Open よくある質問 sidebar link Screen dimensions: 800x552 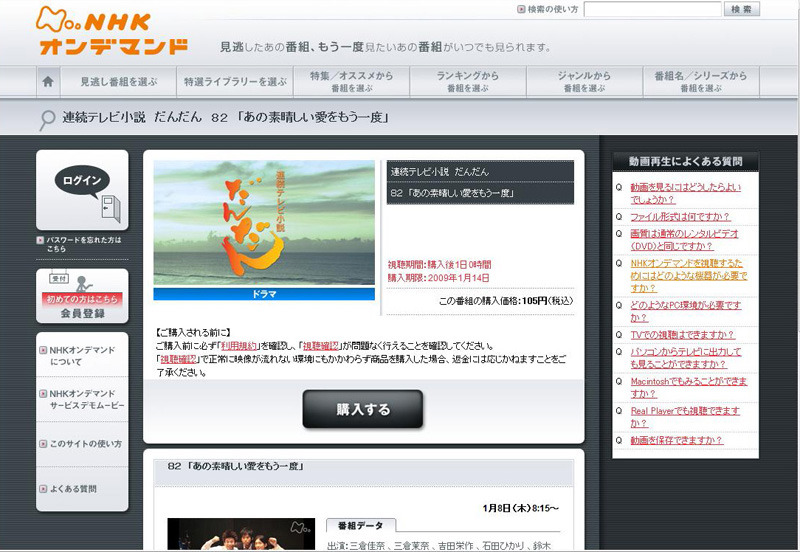pyautogui.click(x=73, y=489)
